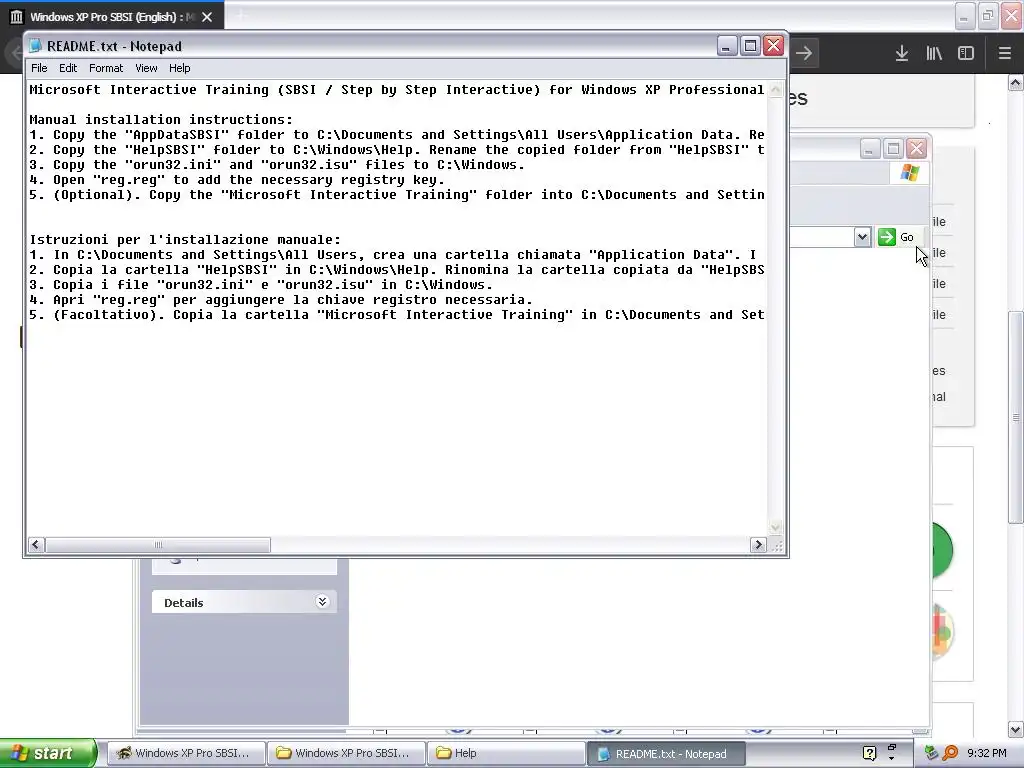Click the help question mark tray icon

click(x=869, y=754)
